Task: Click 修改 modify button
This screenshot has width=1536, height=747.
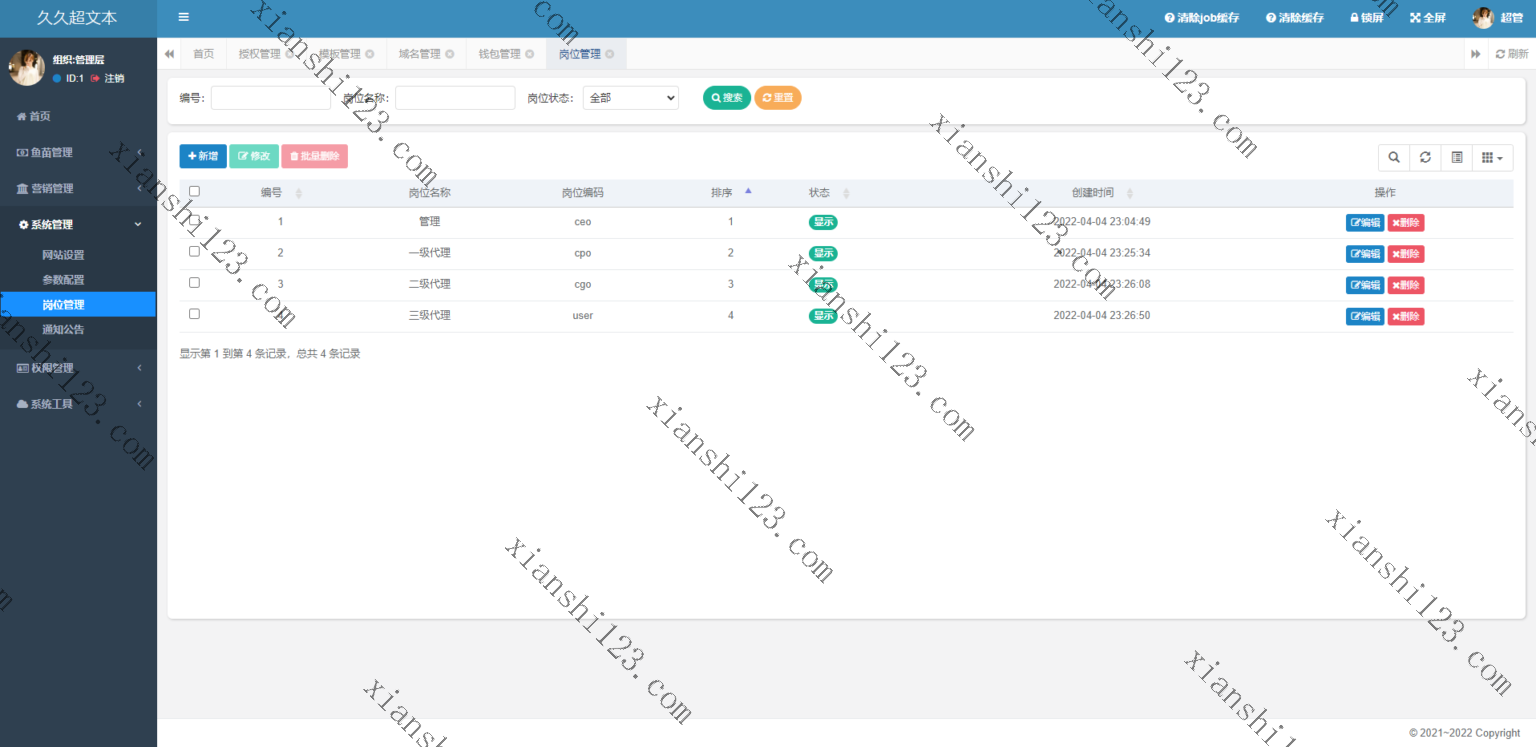Action: tap(254, 156)
